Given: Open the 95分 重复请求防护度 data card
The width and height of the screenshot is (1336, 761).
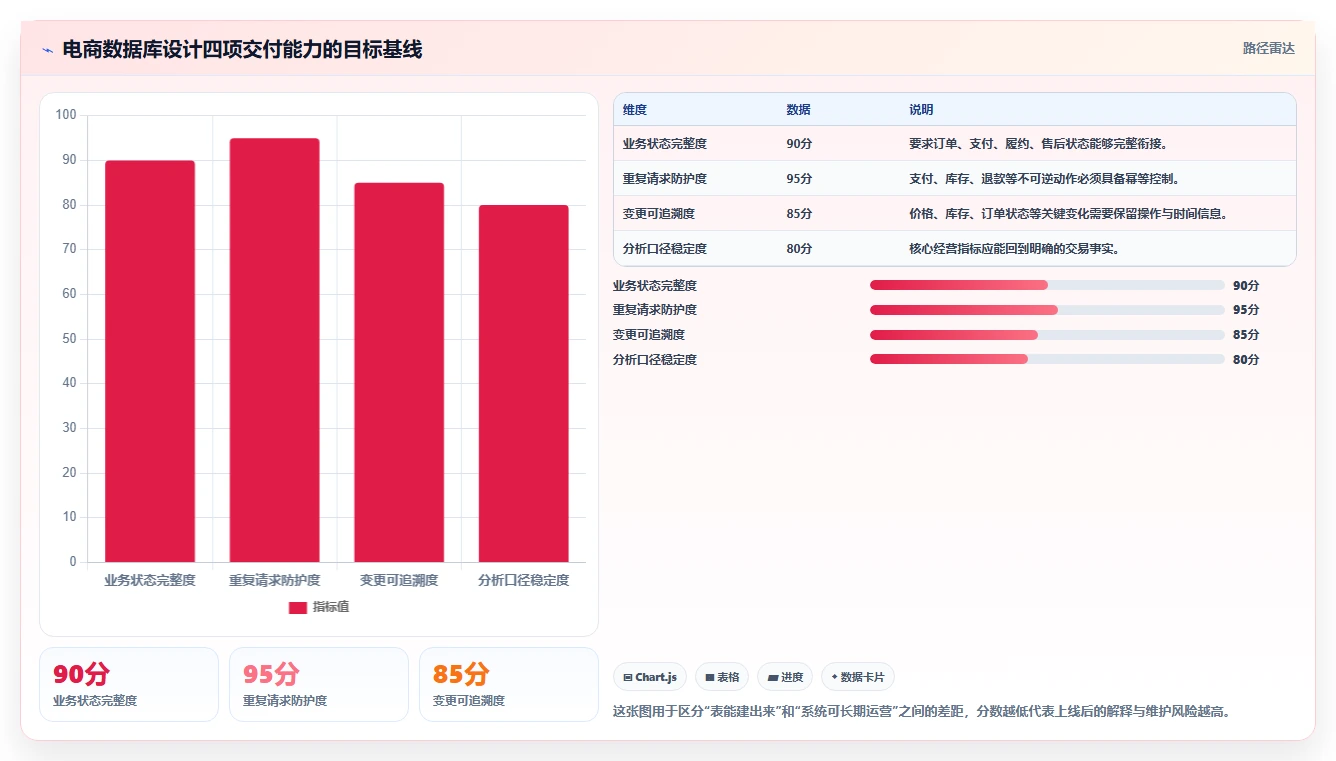Looking at the screenshot, I should tap(319, 684).
